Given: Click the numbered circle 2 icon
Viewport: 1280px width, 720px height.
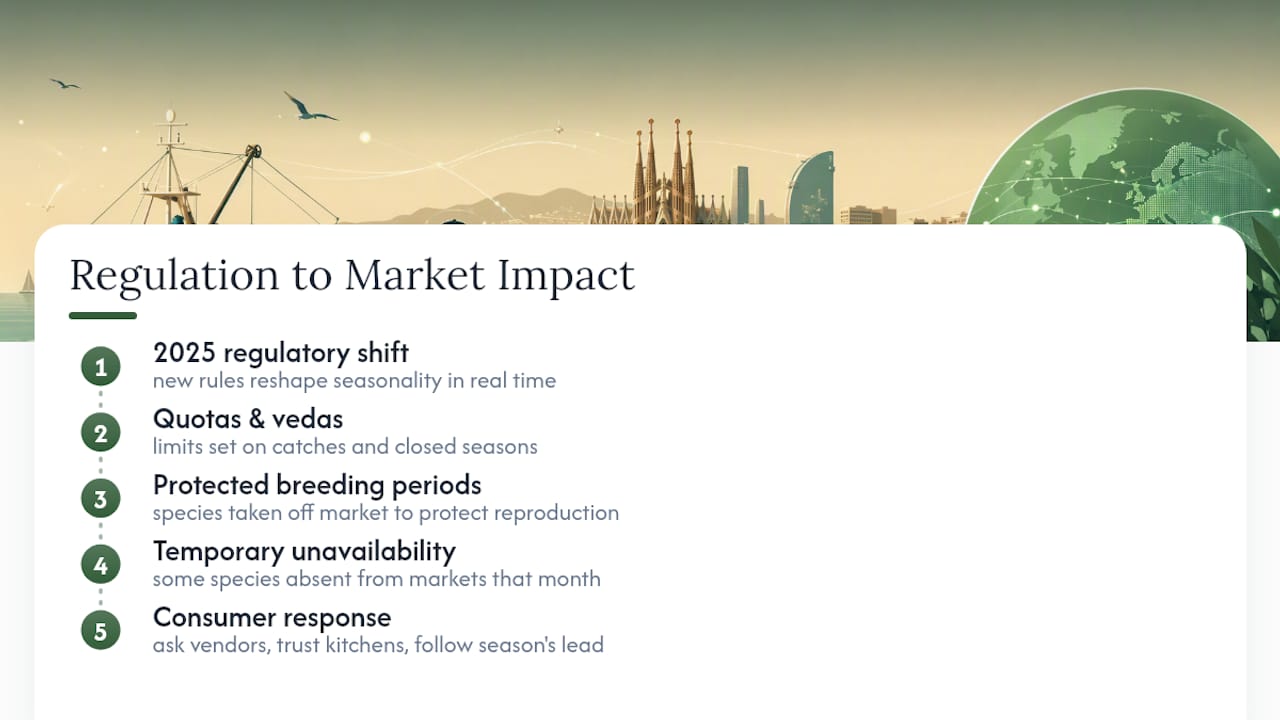Looking at the screenshot, I should 100,433.
